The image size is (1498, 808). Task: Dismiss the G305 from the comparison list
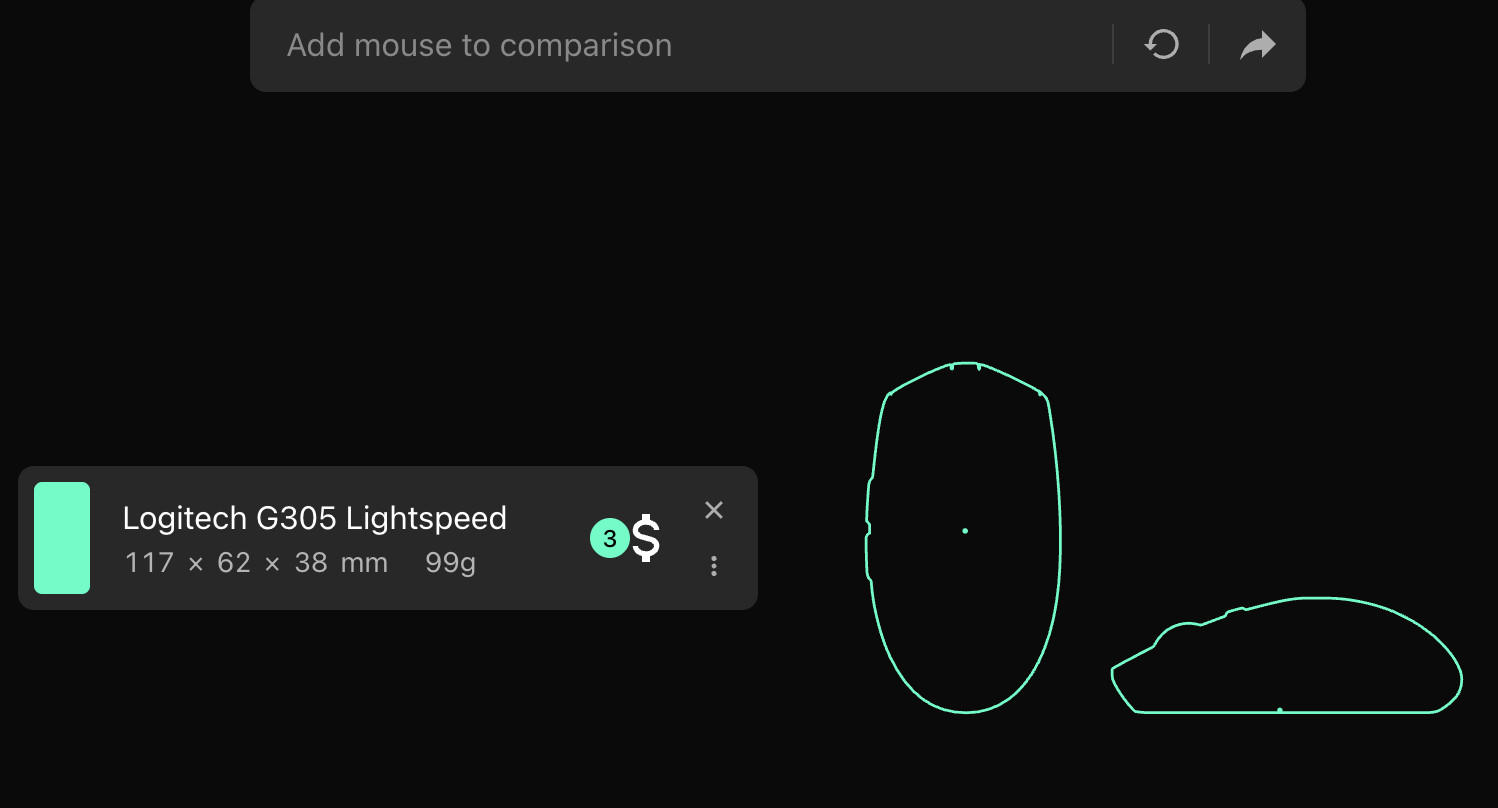[x=714, y=510]
